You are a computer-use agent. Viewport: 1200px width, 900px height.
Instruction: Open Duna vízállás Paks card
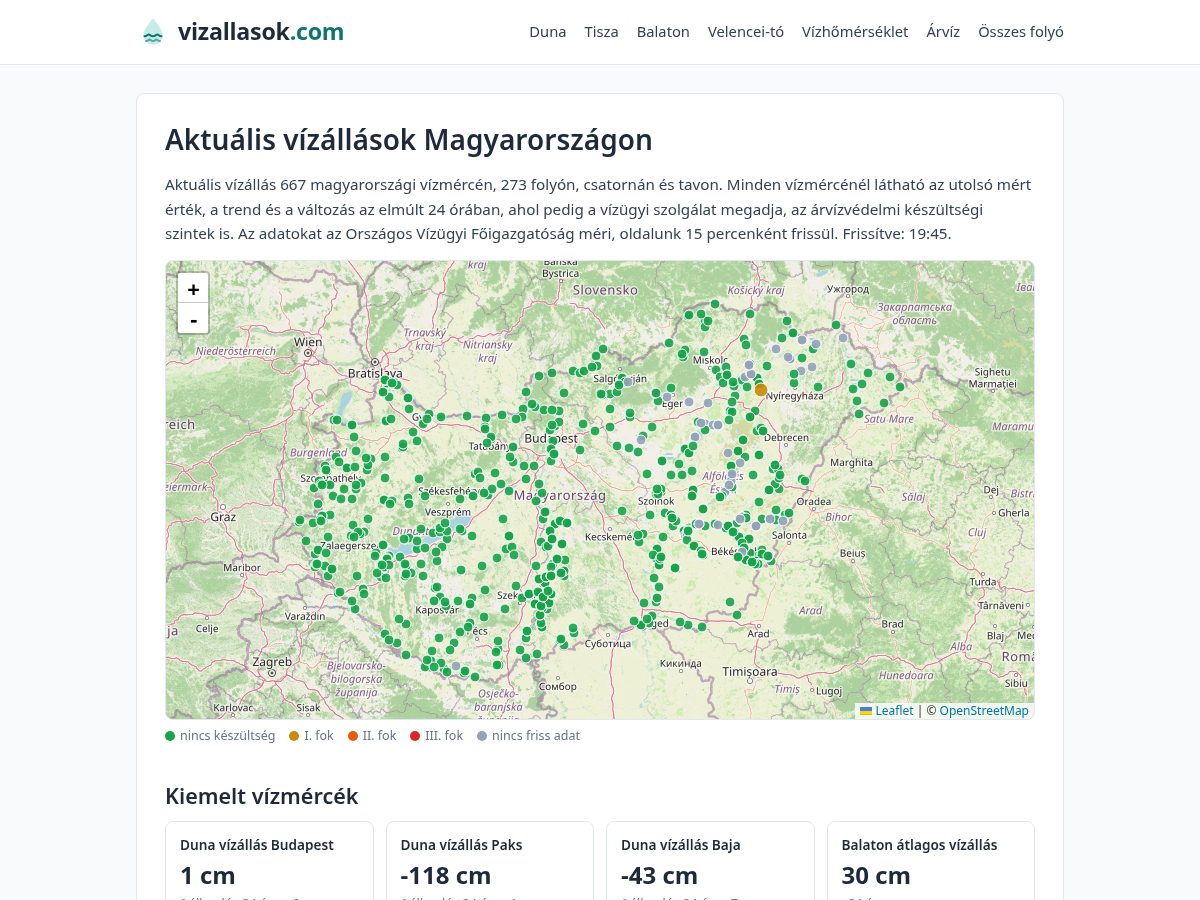tap(490, 861)
